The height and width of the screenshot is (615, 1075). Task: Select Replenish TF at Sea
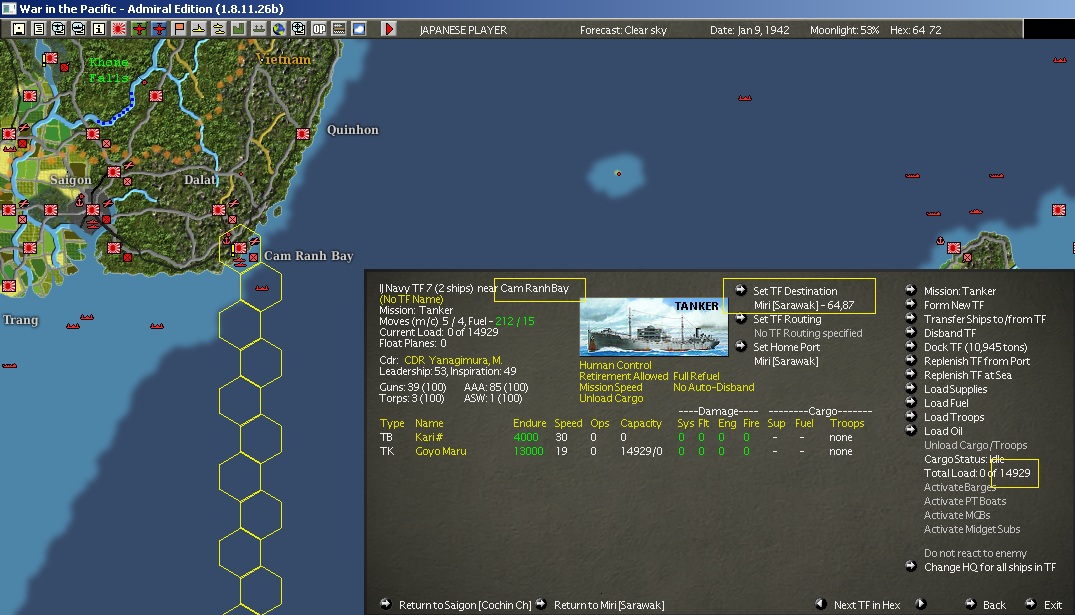pos(967,376)
